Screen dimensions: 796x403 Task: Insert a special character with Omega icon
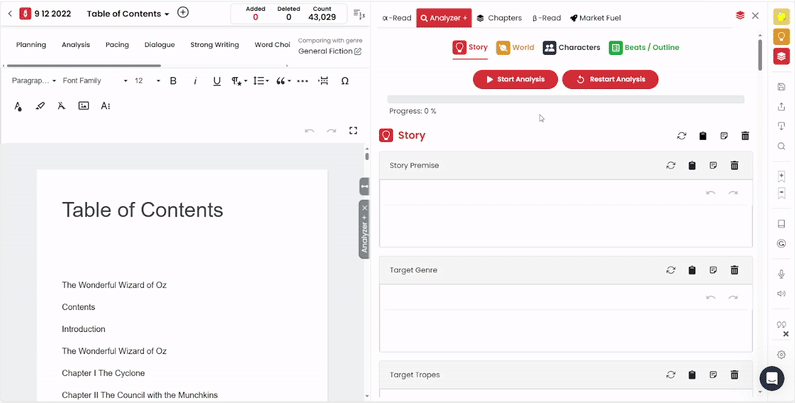[x=345, y=81]
